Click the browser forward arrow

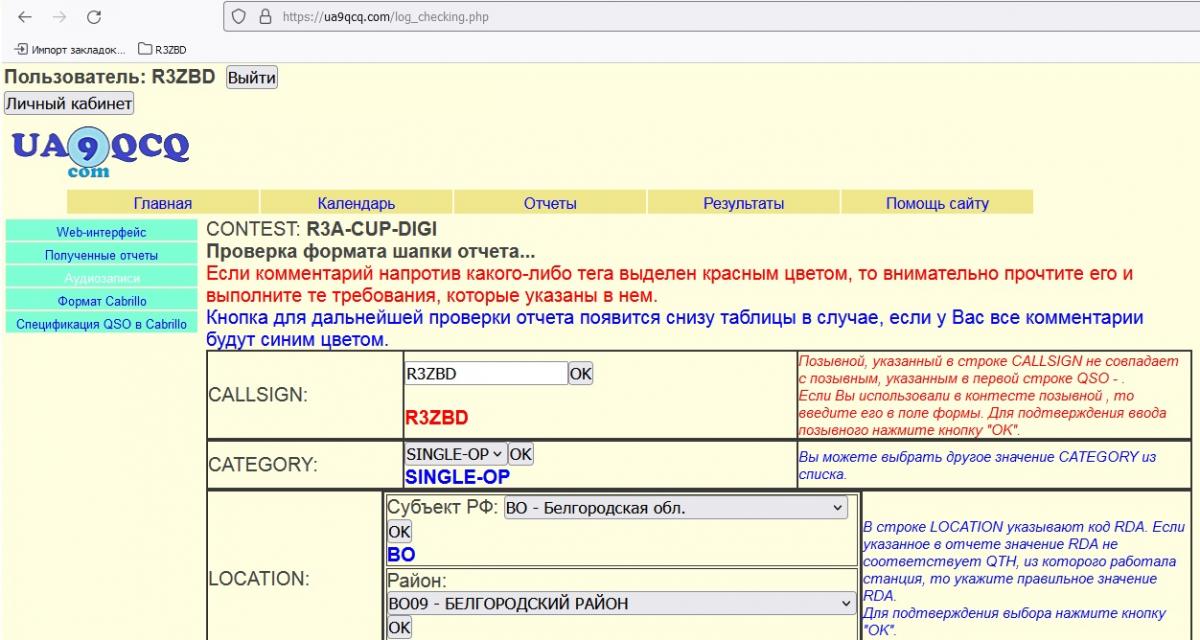pyautogui.click(x=59, y=17)
